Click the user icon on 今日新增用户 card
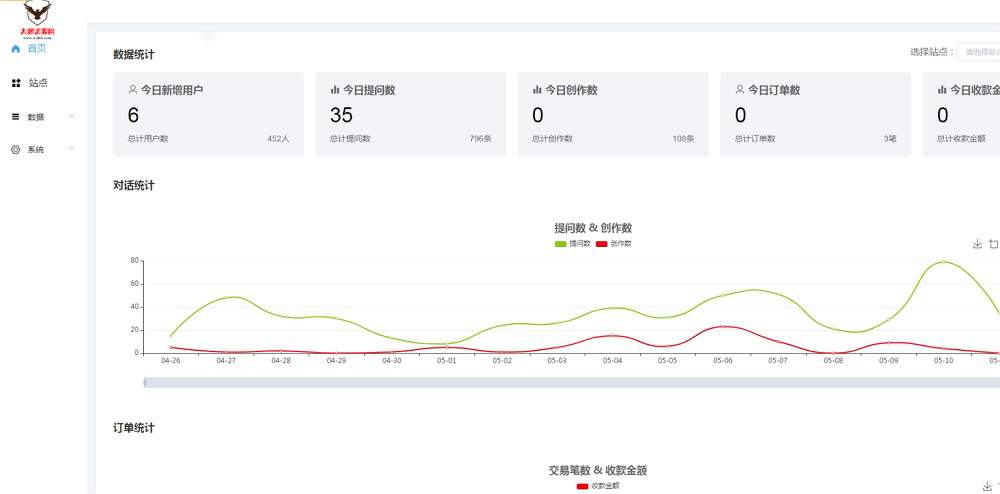 [133, 90]
